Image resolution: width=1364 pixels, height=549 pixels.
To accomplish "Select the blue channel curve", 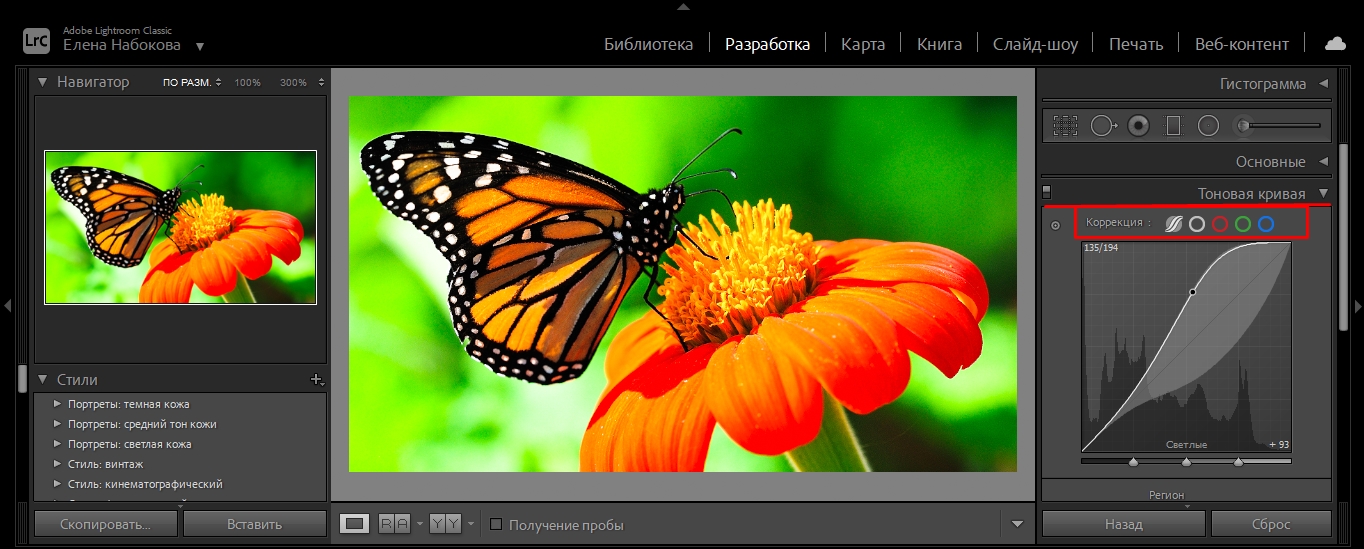I will pyautogui.click(x=1266, y=224).
